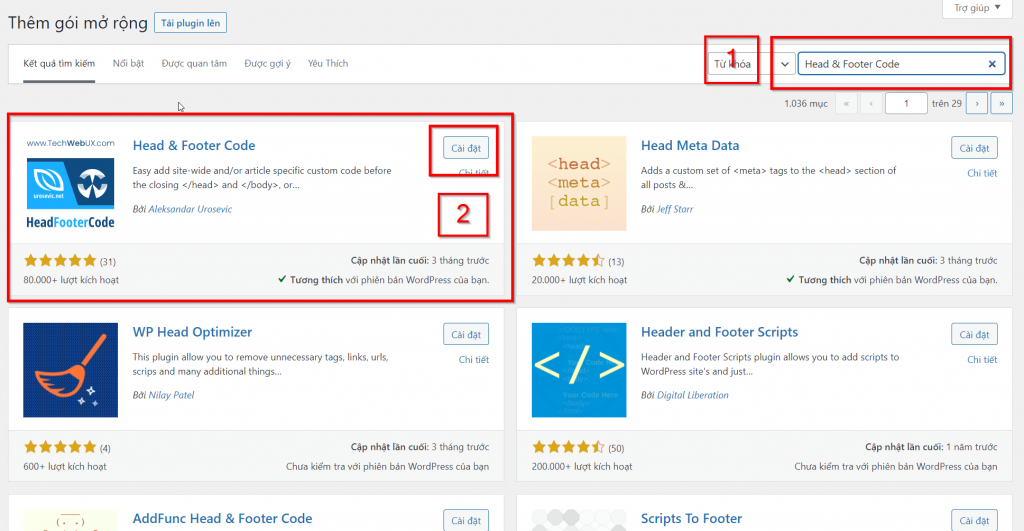
Task: Click the current page number field
Action: click(906, 103)
